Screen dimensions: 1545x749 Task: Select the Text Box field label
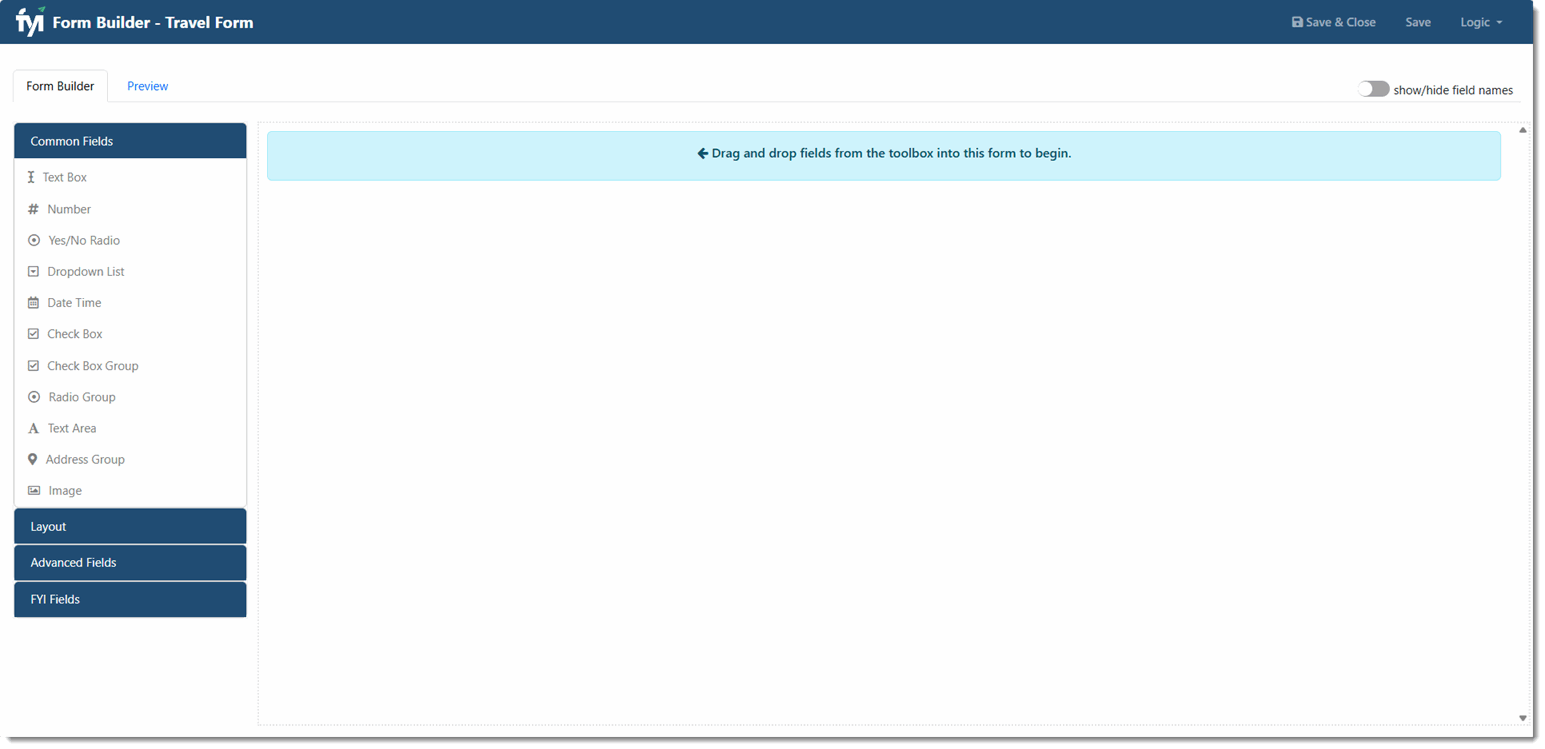[65, 177]
